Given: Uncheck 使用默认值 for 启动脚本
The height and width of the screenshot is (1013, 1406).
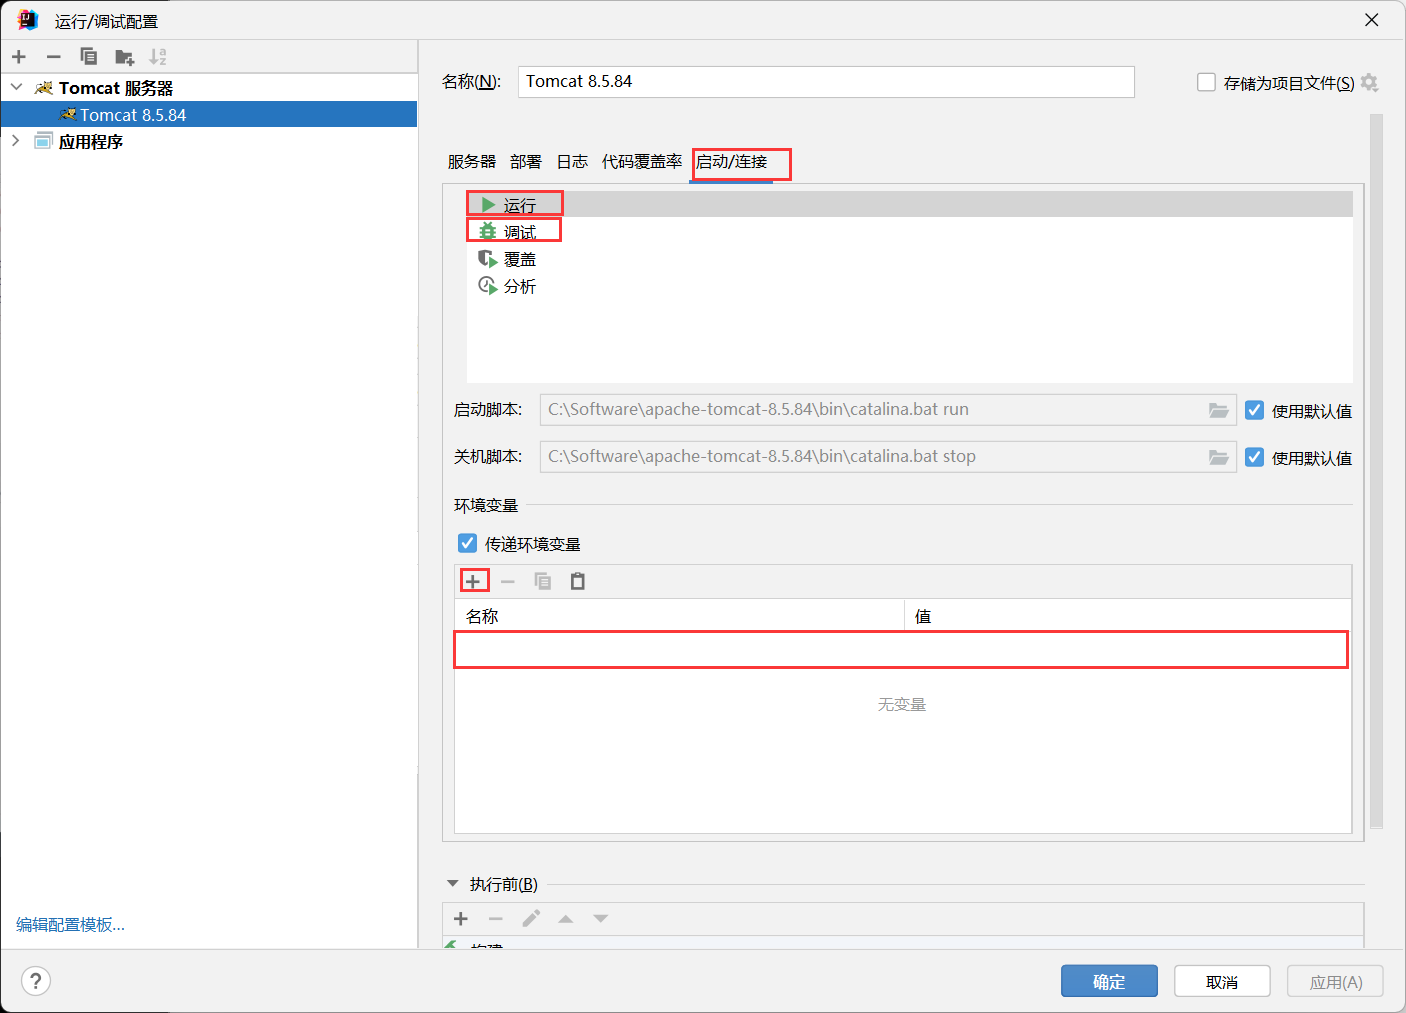Looking at the screenshot, I should [1254, 410].
